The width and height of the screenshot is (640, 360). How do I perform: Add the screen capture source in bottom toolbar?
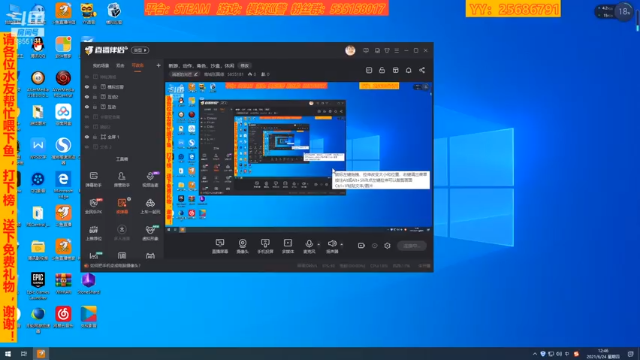tap(220, 246)
